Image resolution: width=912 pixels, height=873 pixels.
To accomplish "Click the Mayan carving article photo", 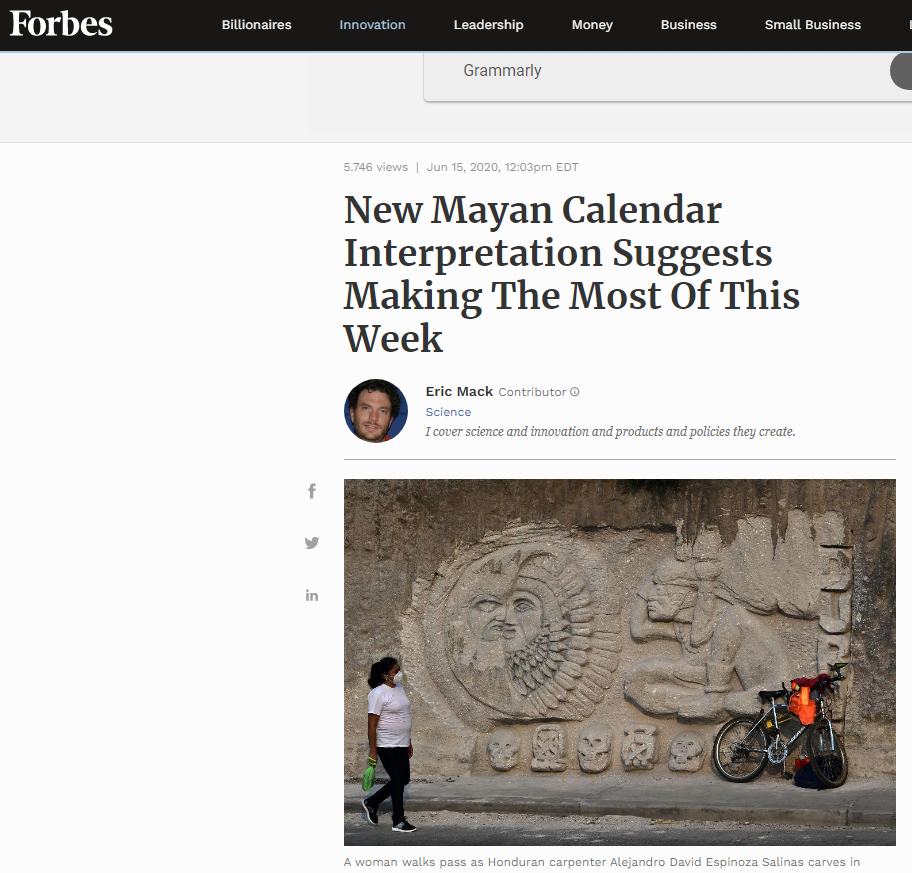I will 619,662.
